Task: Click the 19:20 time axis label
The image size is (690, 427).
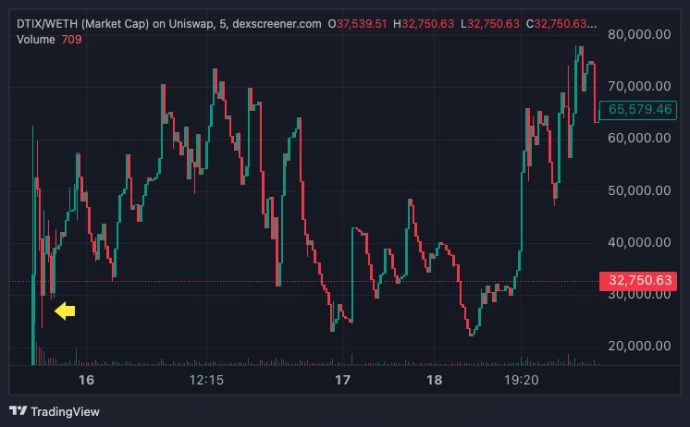Action: click(x=521, y=380)
